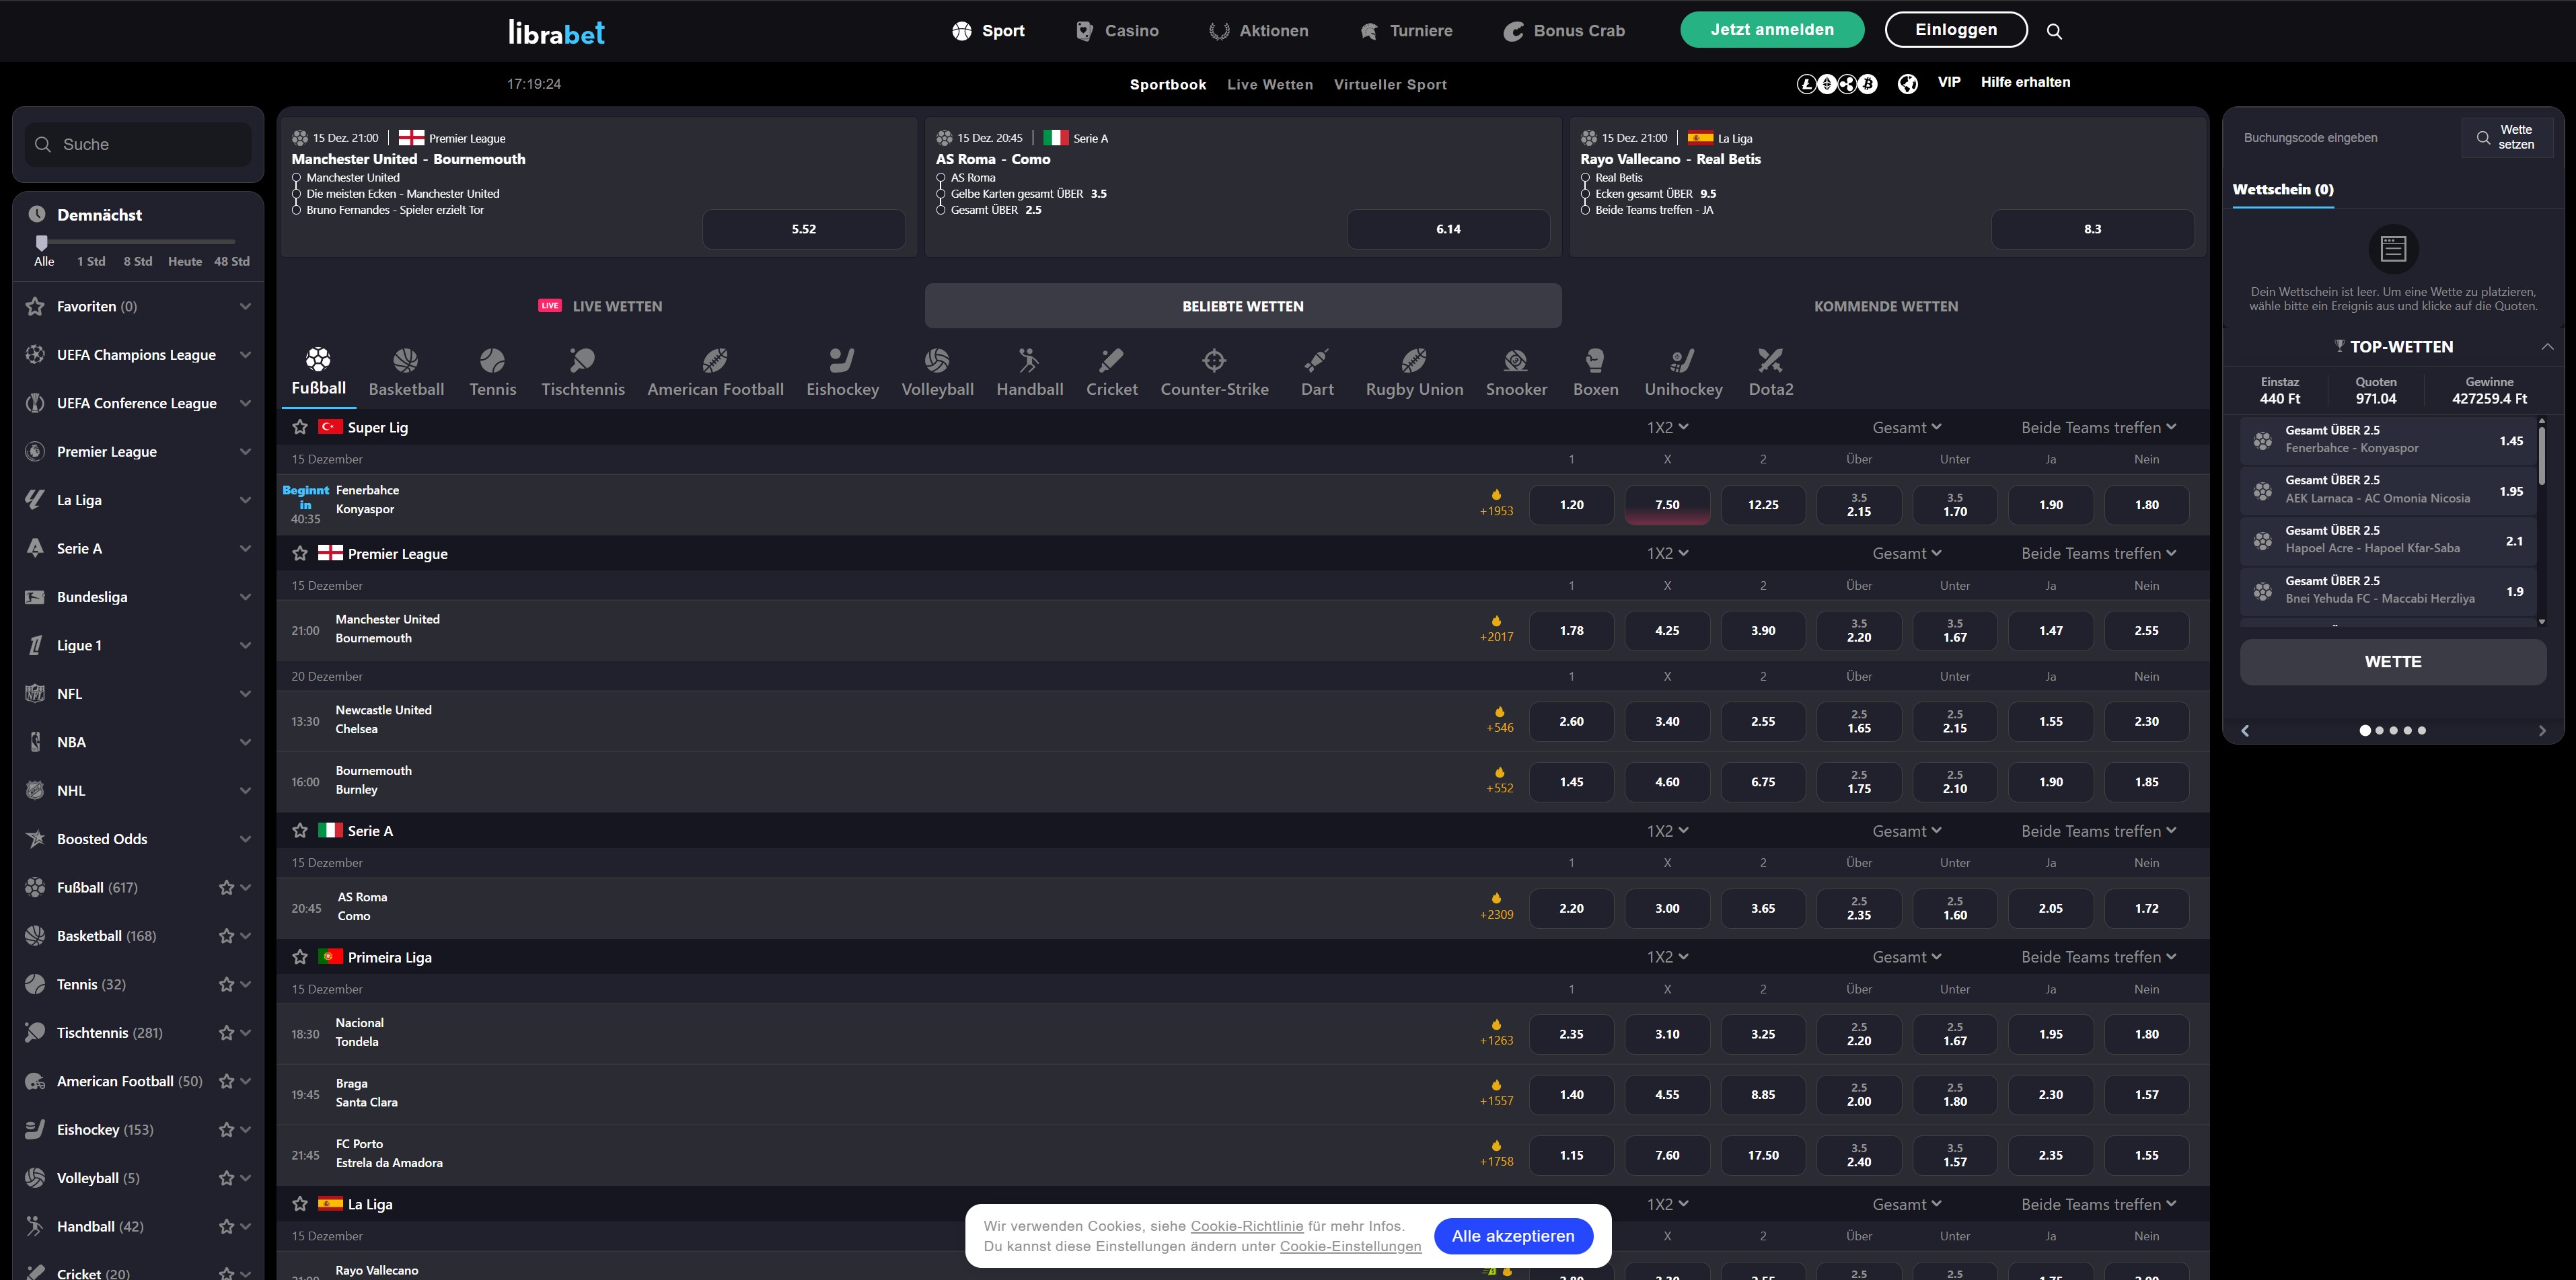Go to previous top bets slide arrow
This screenshot has width=2576, height=1280.
click(x=2245, y=731)
